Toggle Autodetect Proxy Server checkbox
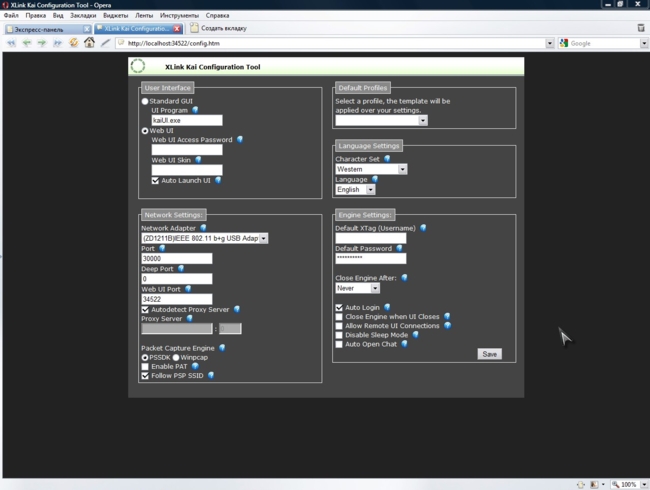This screenshot has width=650, height=490. [x=145, y=310]
